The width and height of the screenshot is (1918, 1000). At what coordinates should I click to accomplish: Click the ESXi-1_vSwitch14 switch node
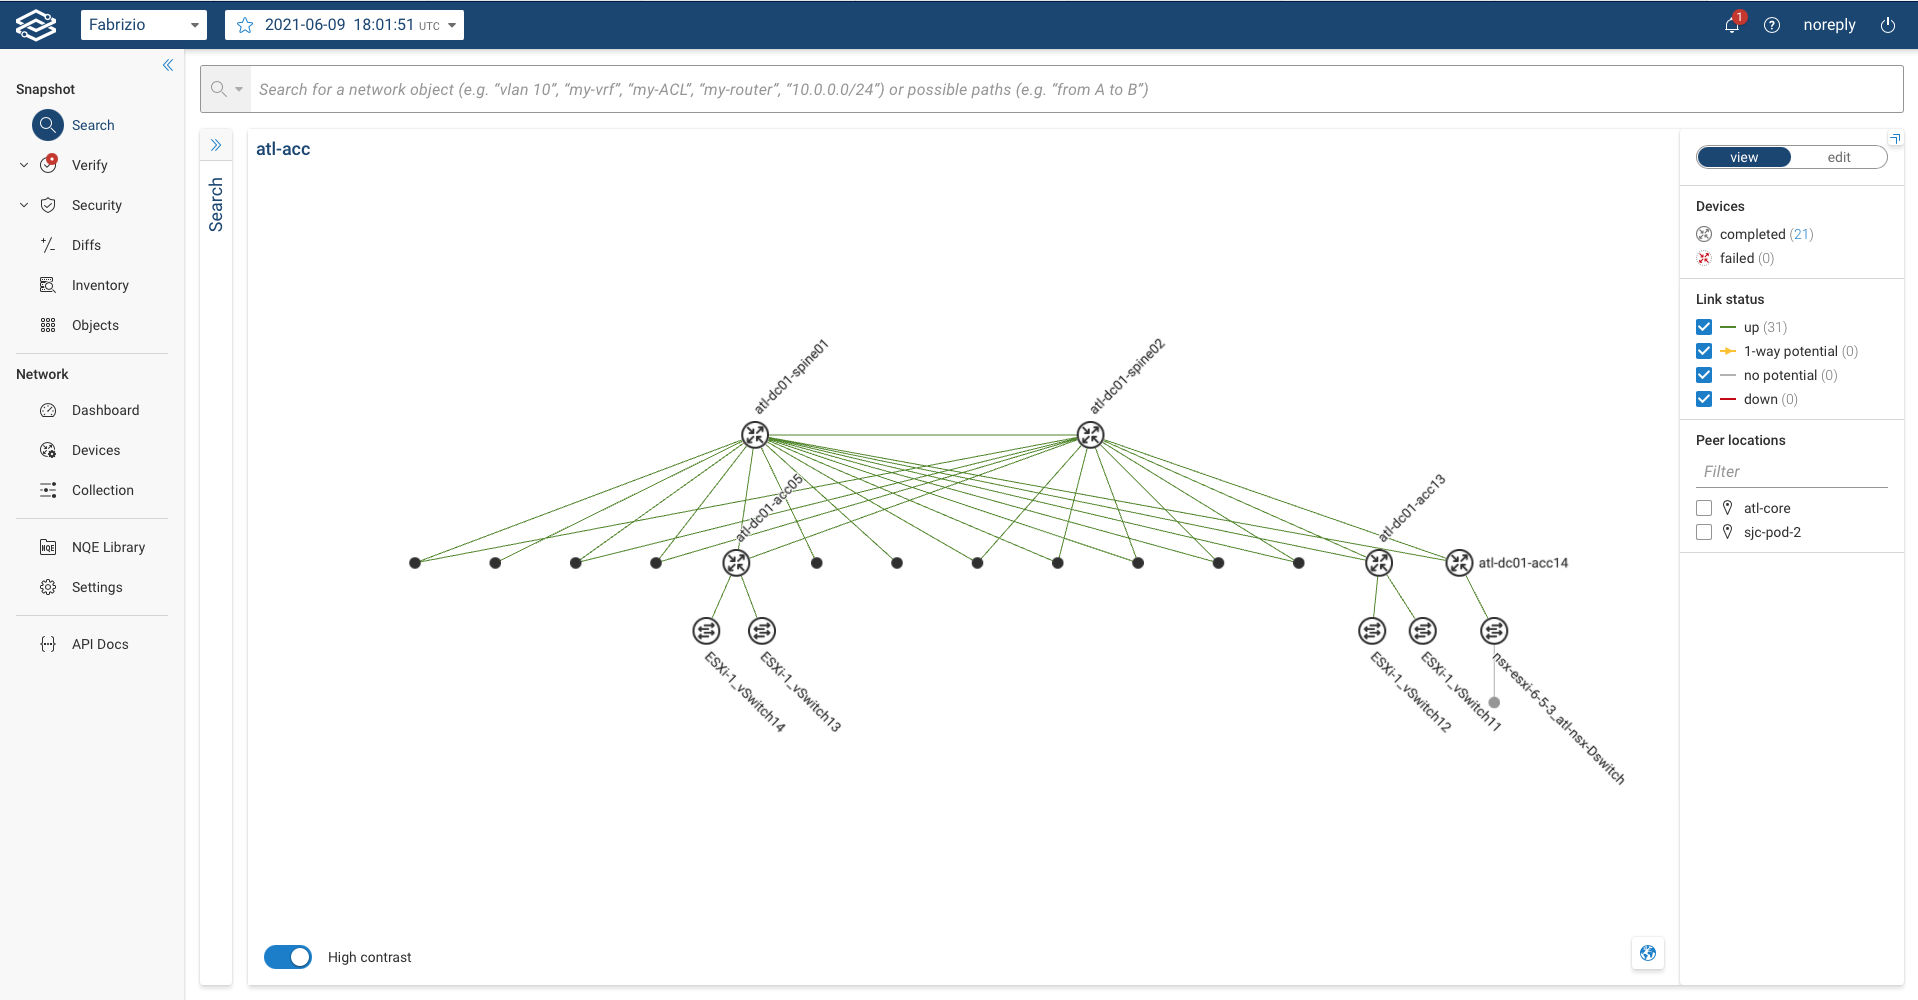[707, 631]
